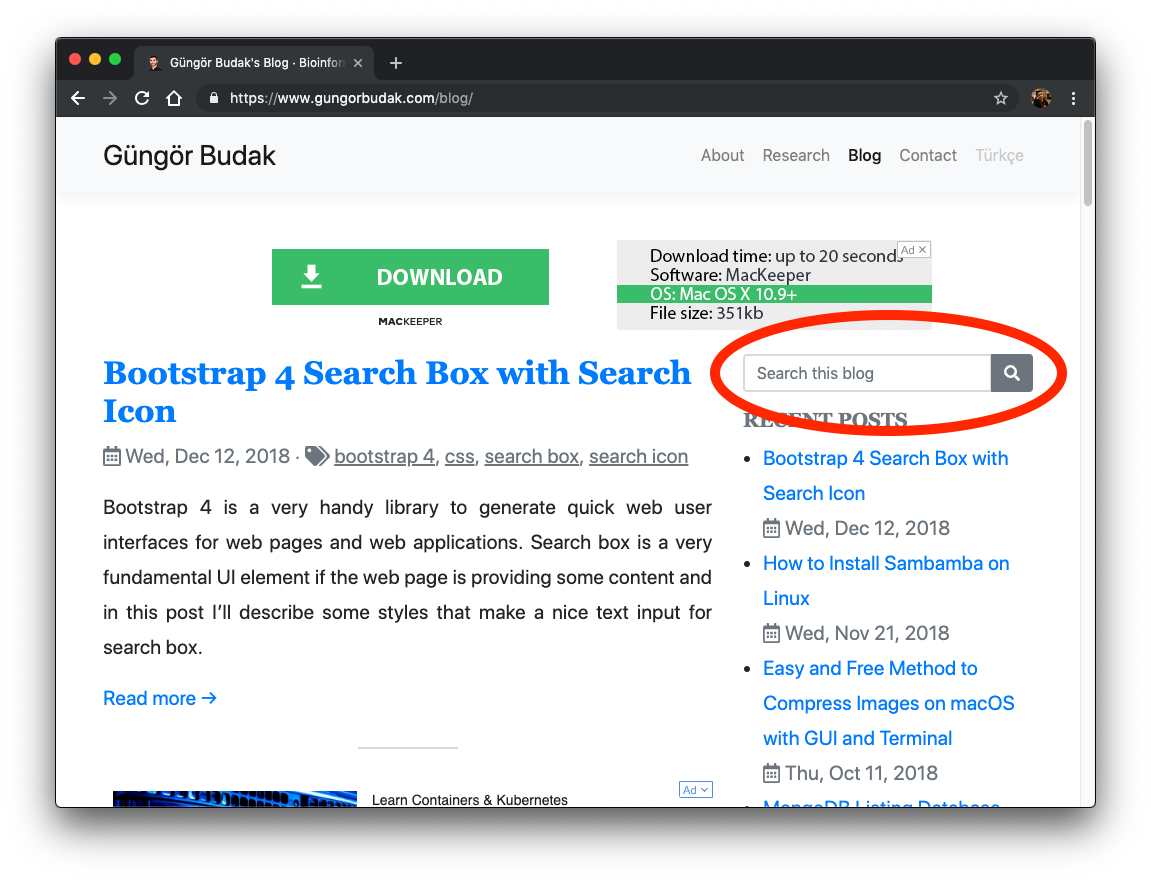
Task: Expand the Ad options dropdown on the Kubernetes ad
Action: pyautogui.click(x=696, y=790)
